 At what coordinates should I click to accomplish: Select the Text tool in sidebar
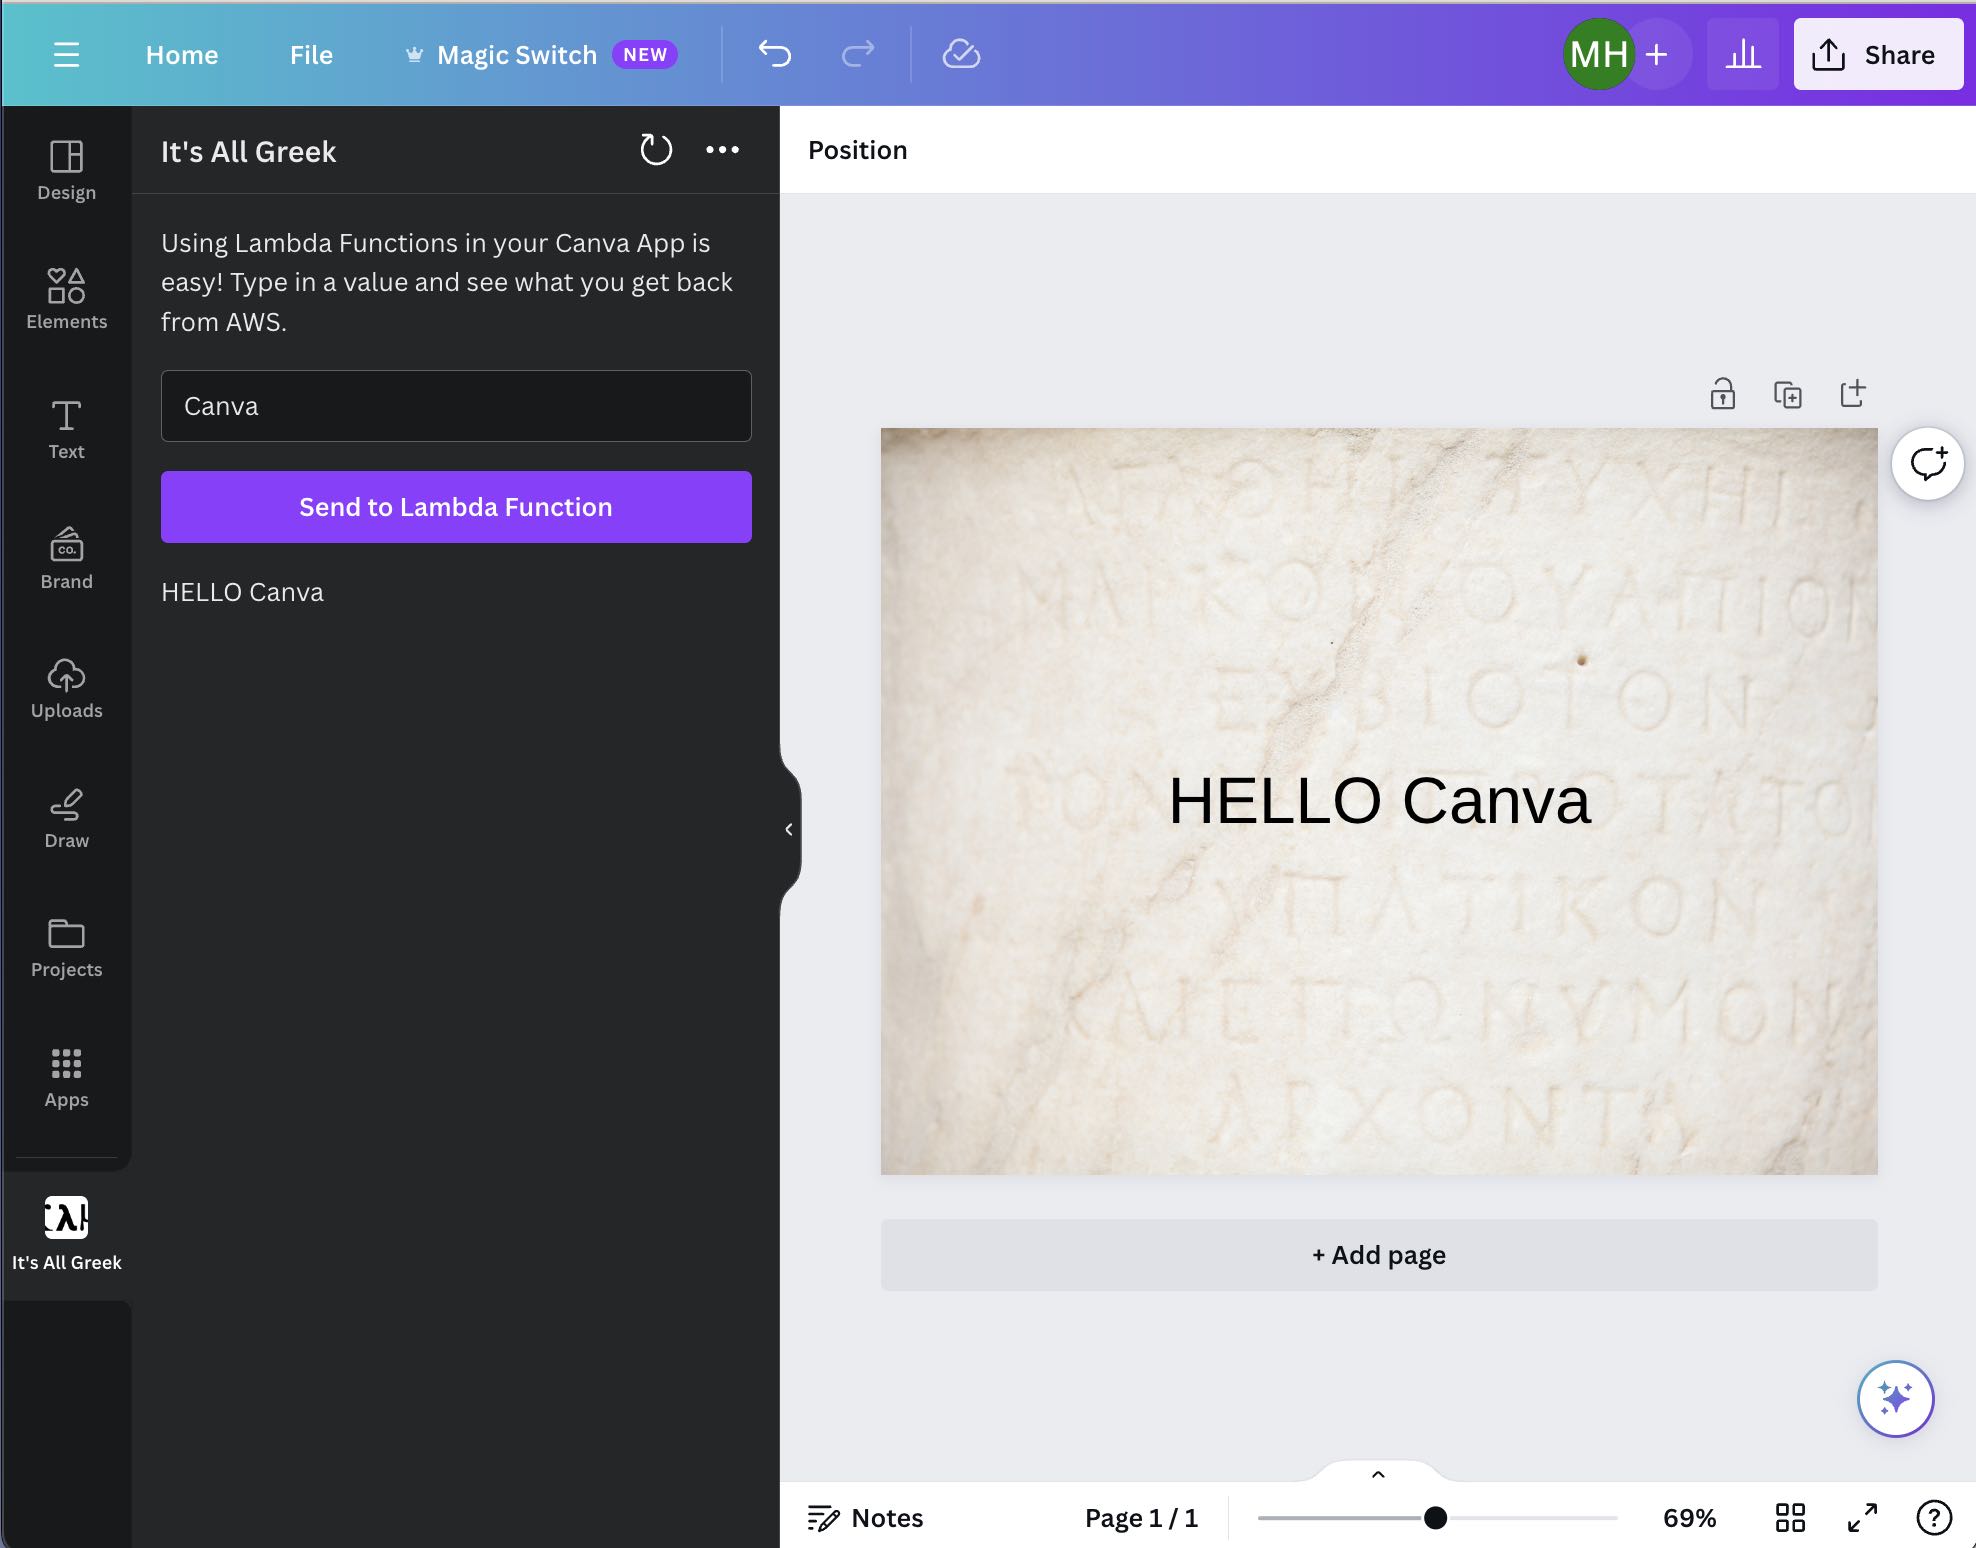[x=66, y=425]
